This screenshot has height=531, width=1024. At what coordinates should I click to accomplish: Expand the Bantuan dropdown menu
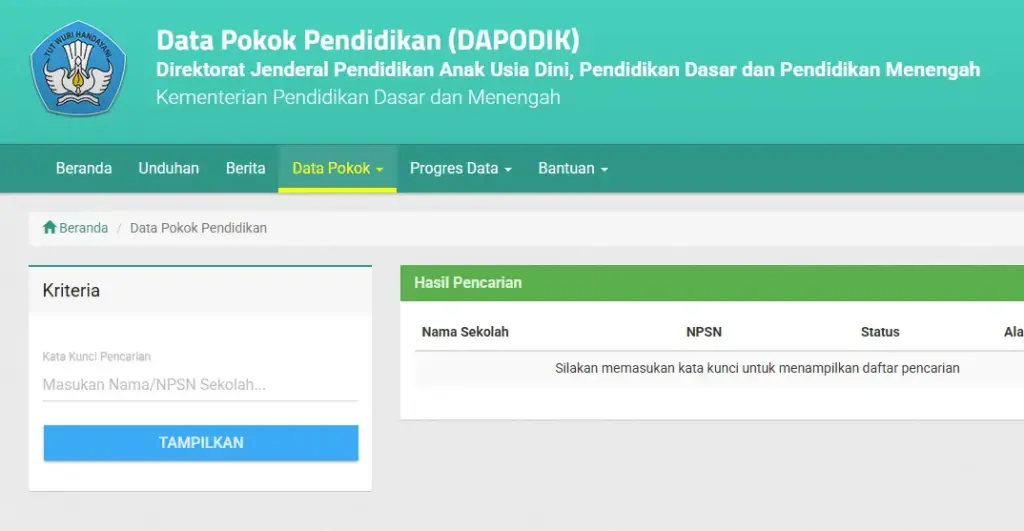coord(573,169)
